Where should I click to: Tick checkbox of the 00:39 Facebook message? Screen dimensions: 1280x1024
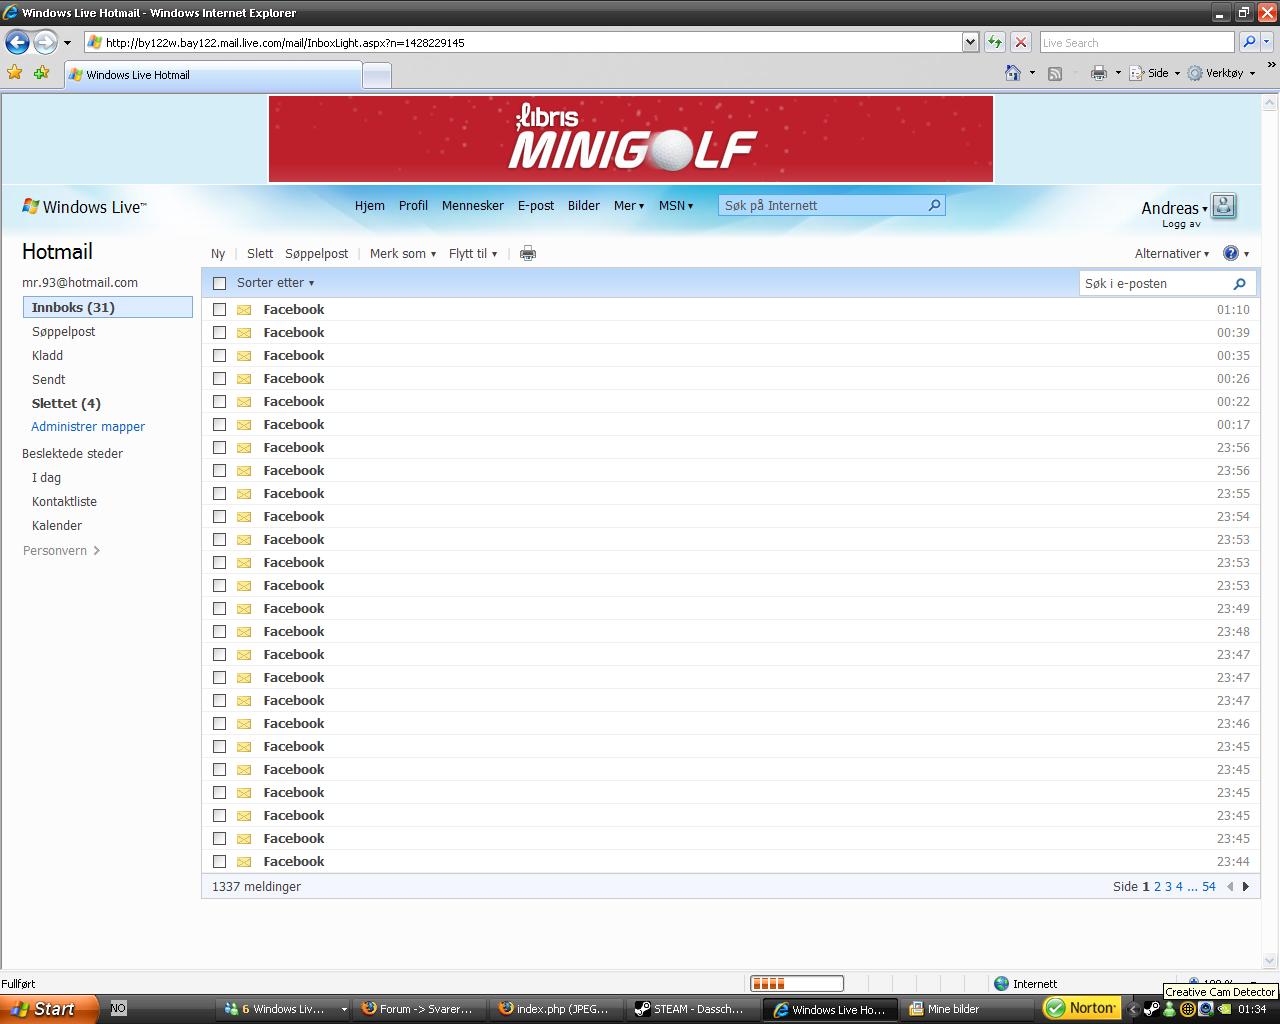[220, 333]
